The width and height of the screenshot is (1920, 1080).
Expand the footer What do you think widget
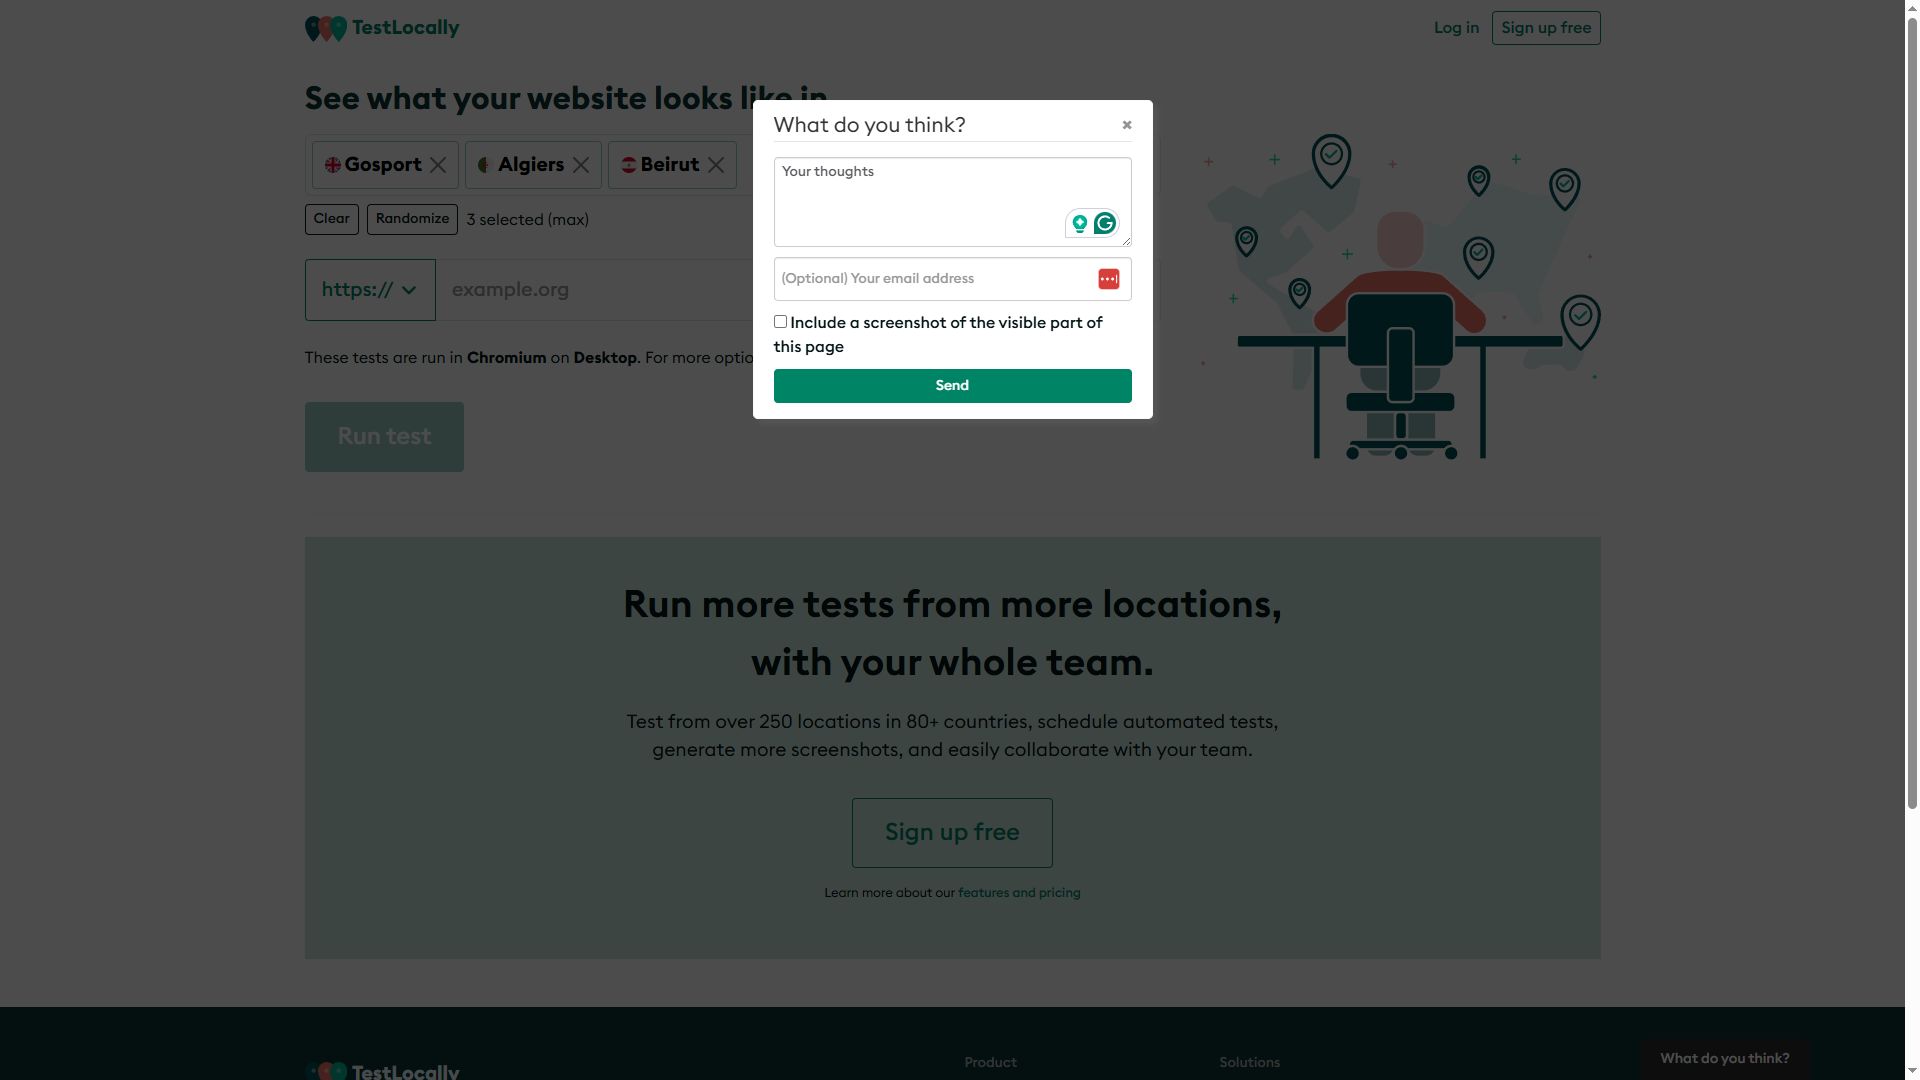point(1723,1057)
